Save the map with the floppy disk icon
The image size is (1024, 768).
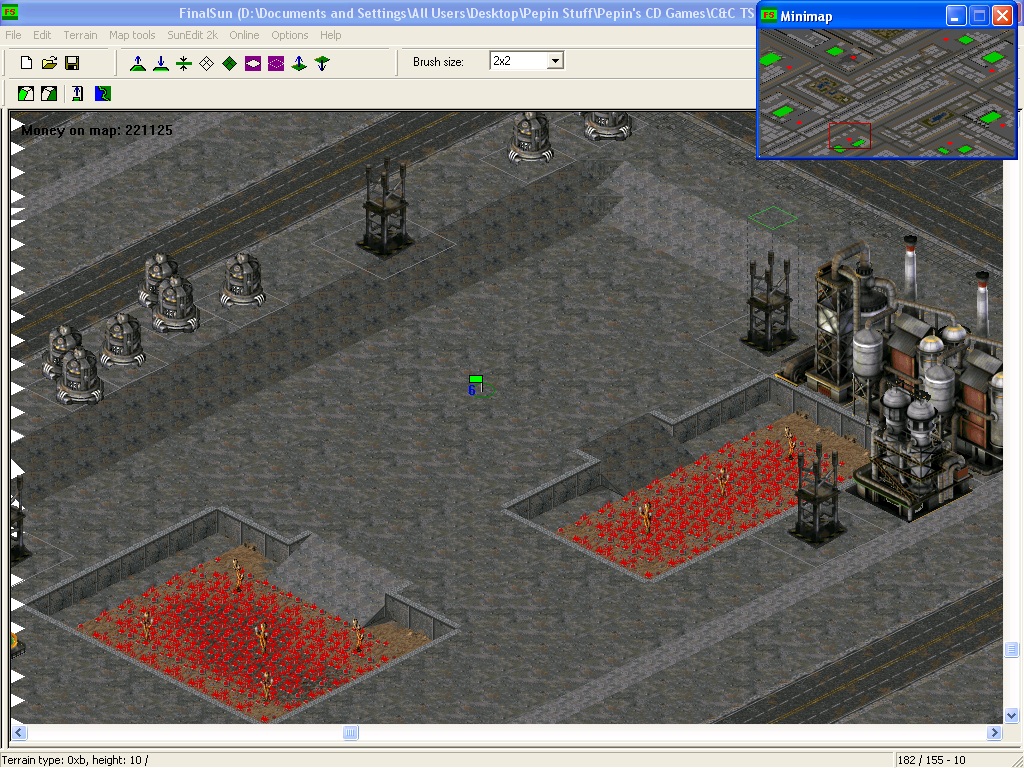(72, 63)
